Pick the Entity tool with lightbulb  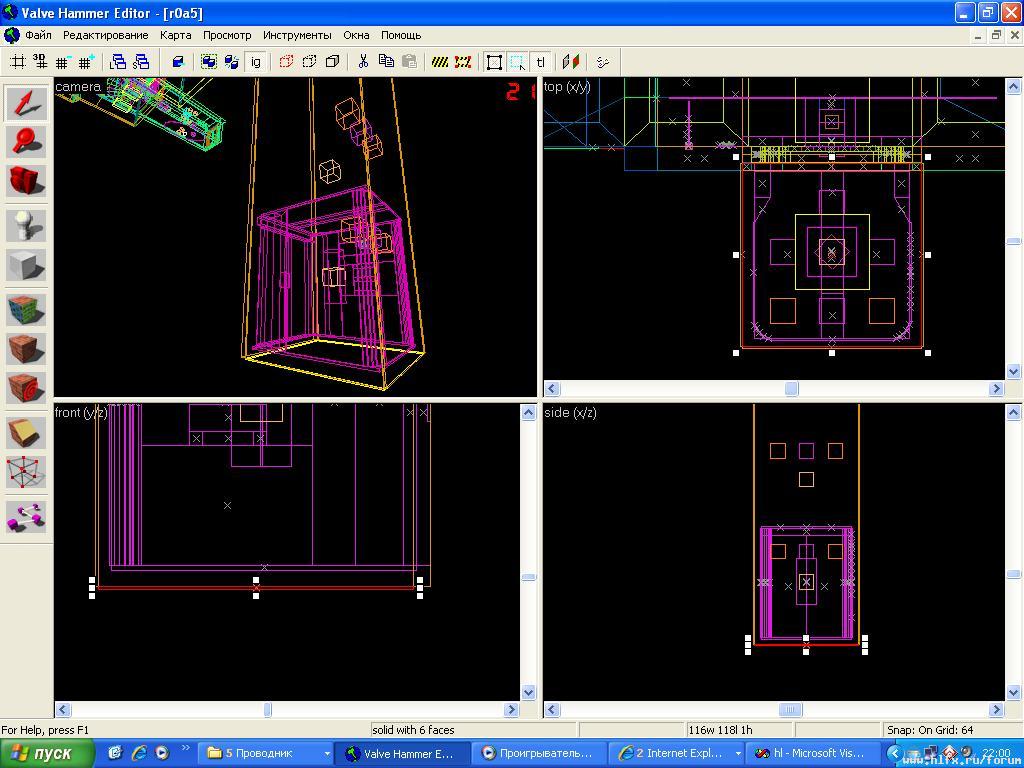click(26, 225)
